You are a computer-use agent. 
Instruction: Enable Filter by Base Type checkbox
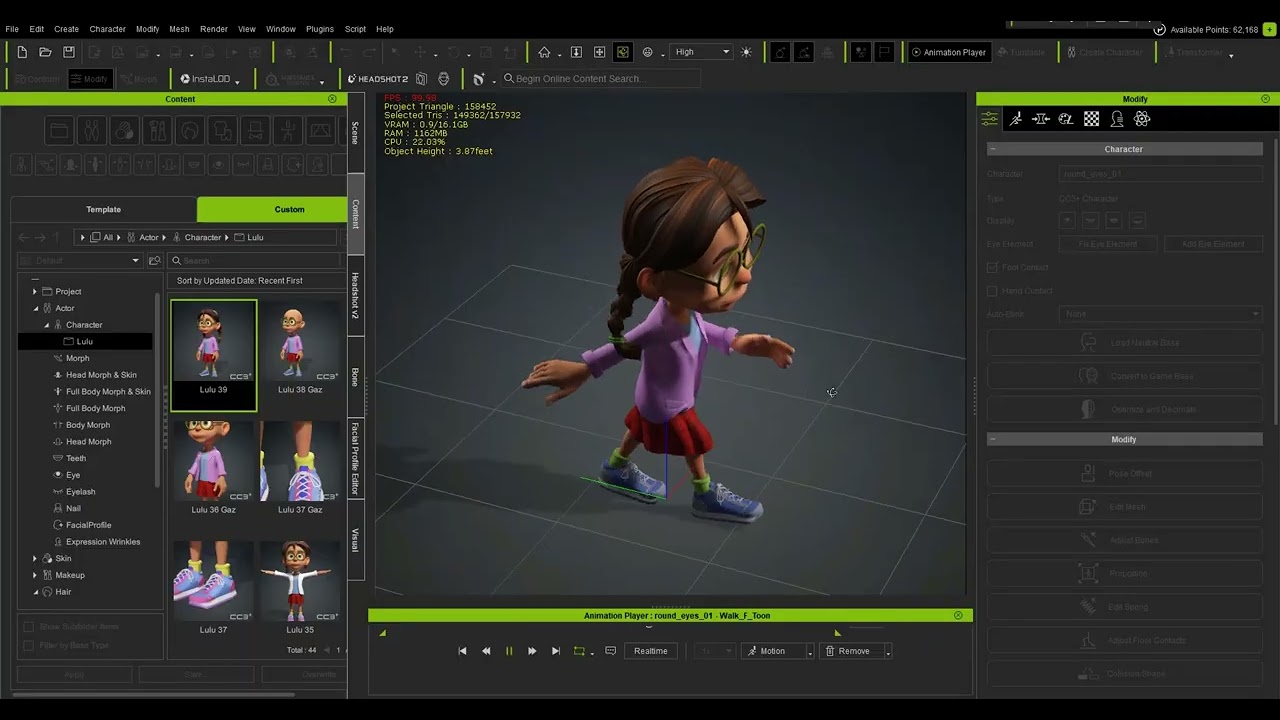coord(28,645)
